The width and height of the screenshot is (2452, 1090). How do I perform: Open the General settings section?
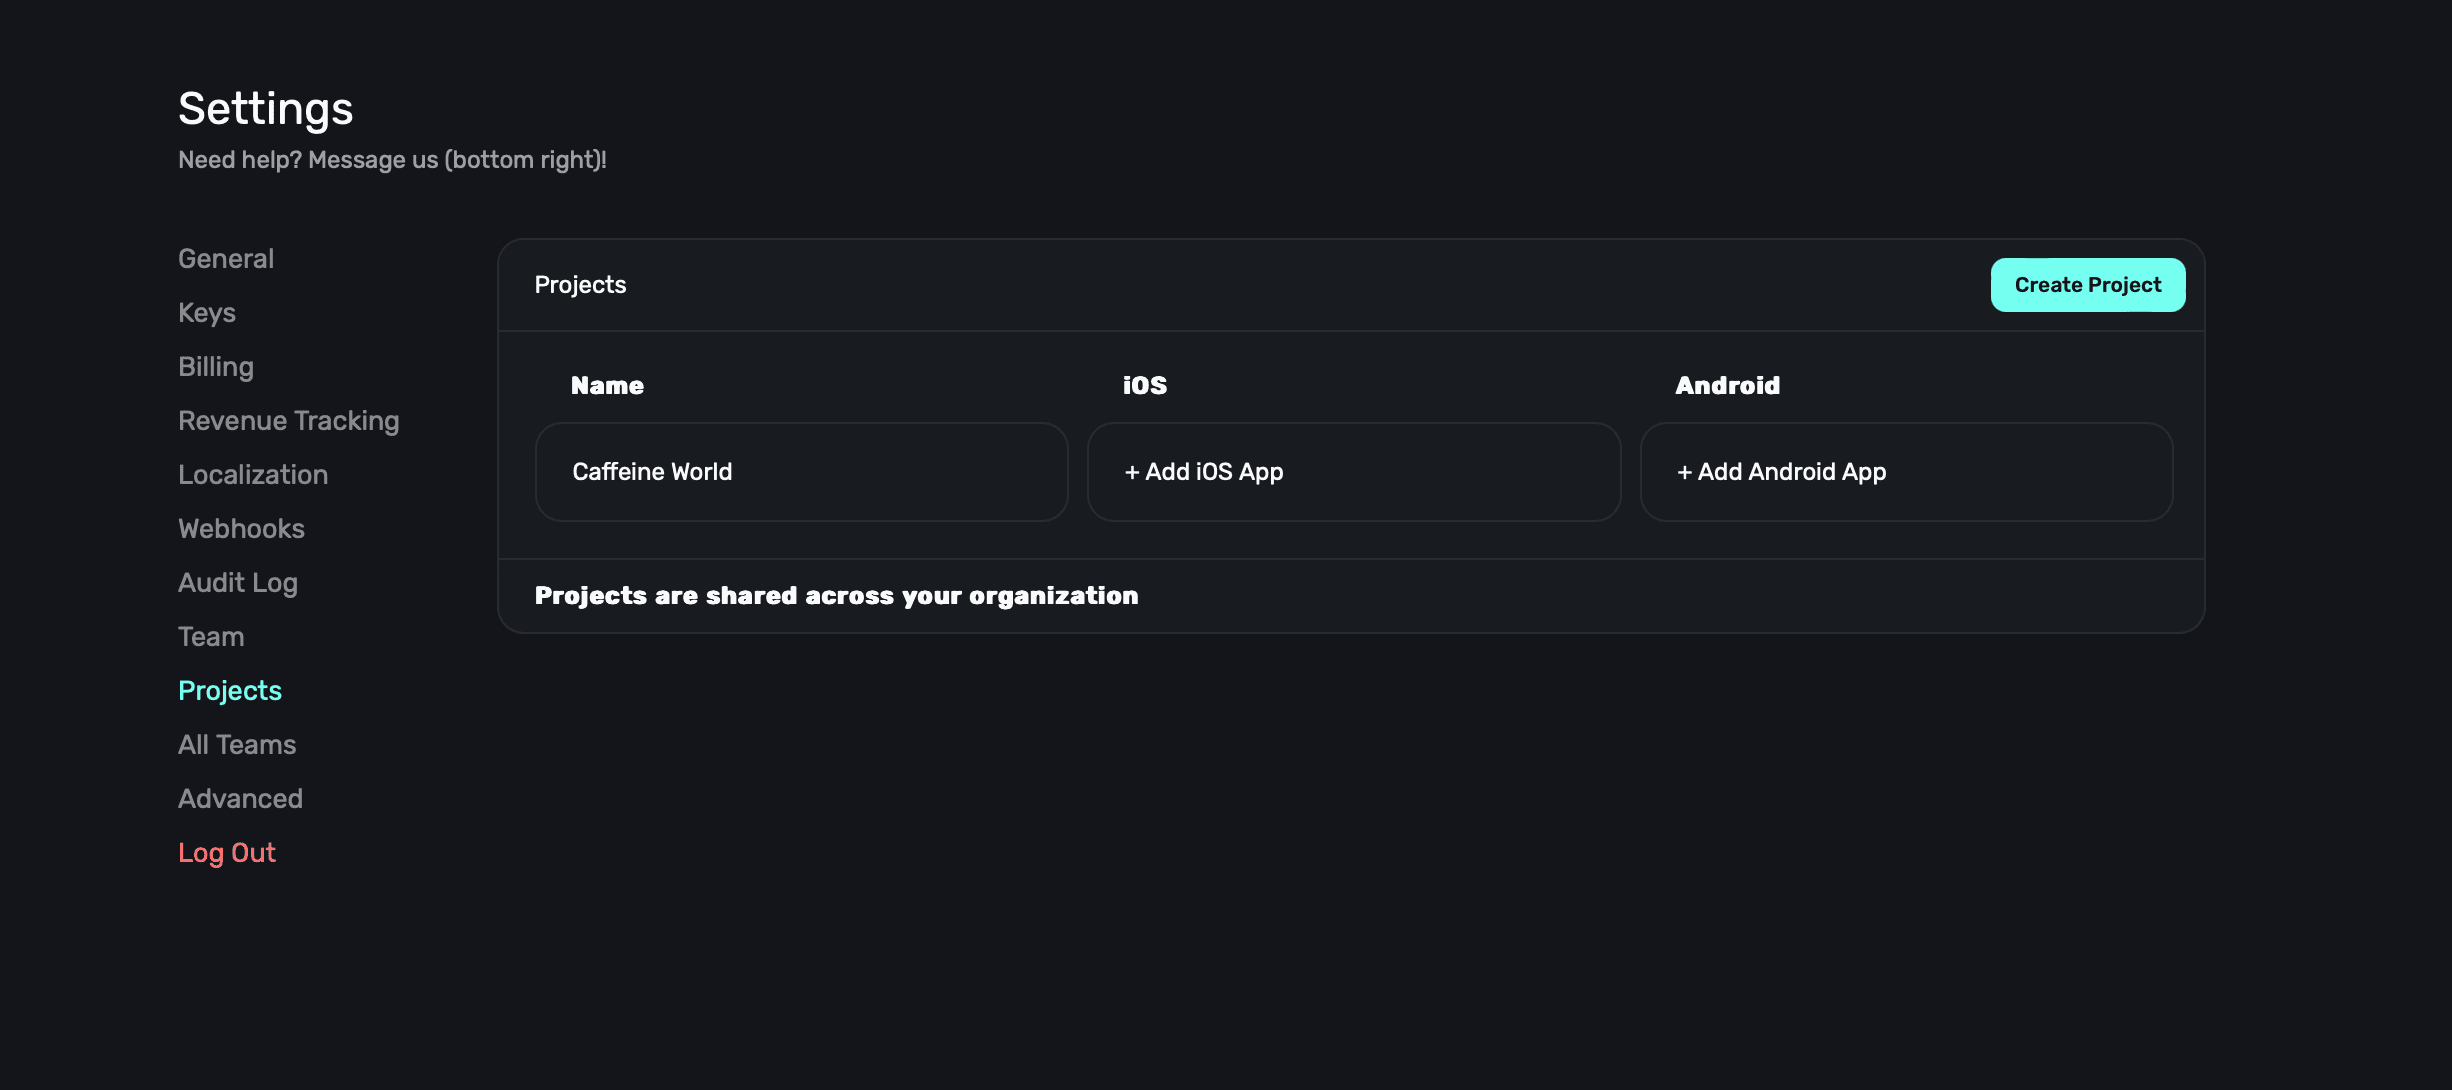[226, 259]
